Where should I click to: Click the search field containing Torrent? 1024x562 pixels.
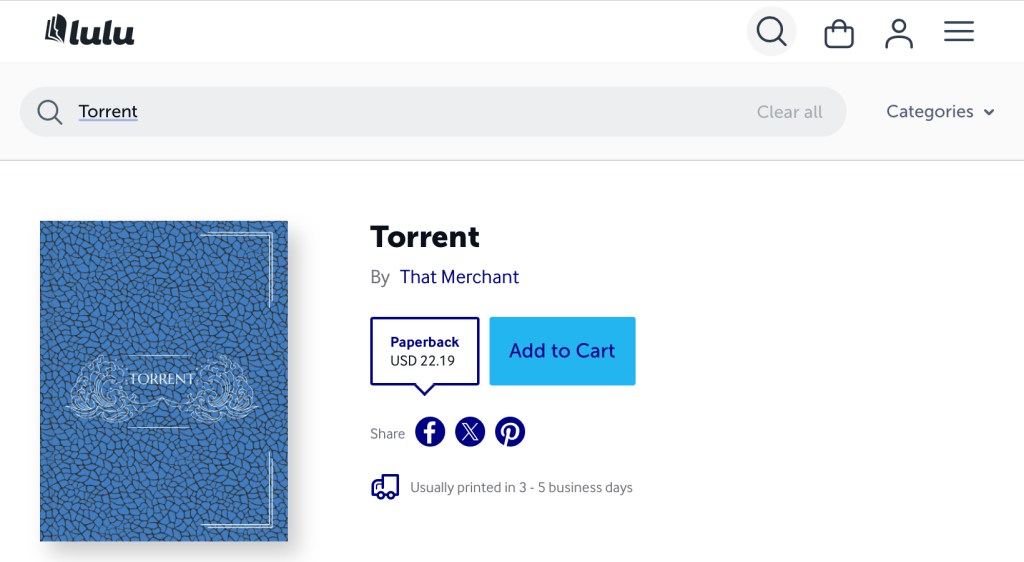coord(400,112)
